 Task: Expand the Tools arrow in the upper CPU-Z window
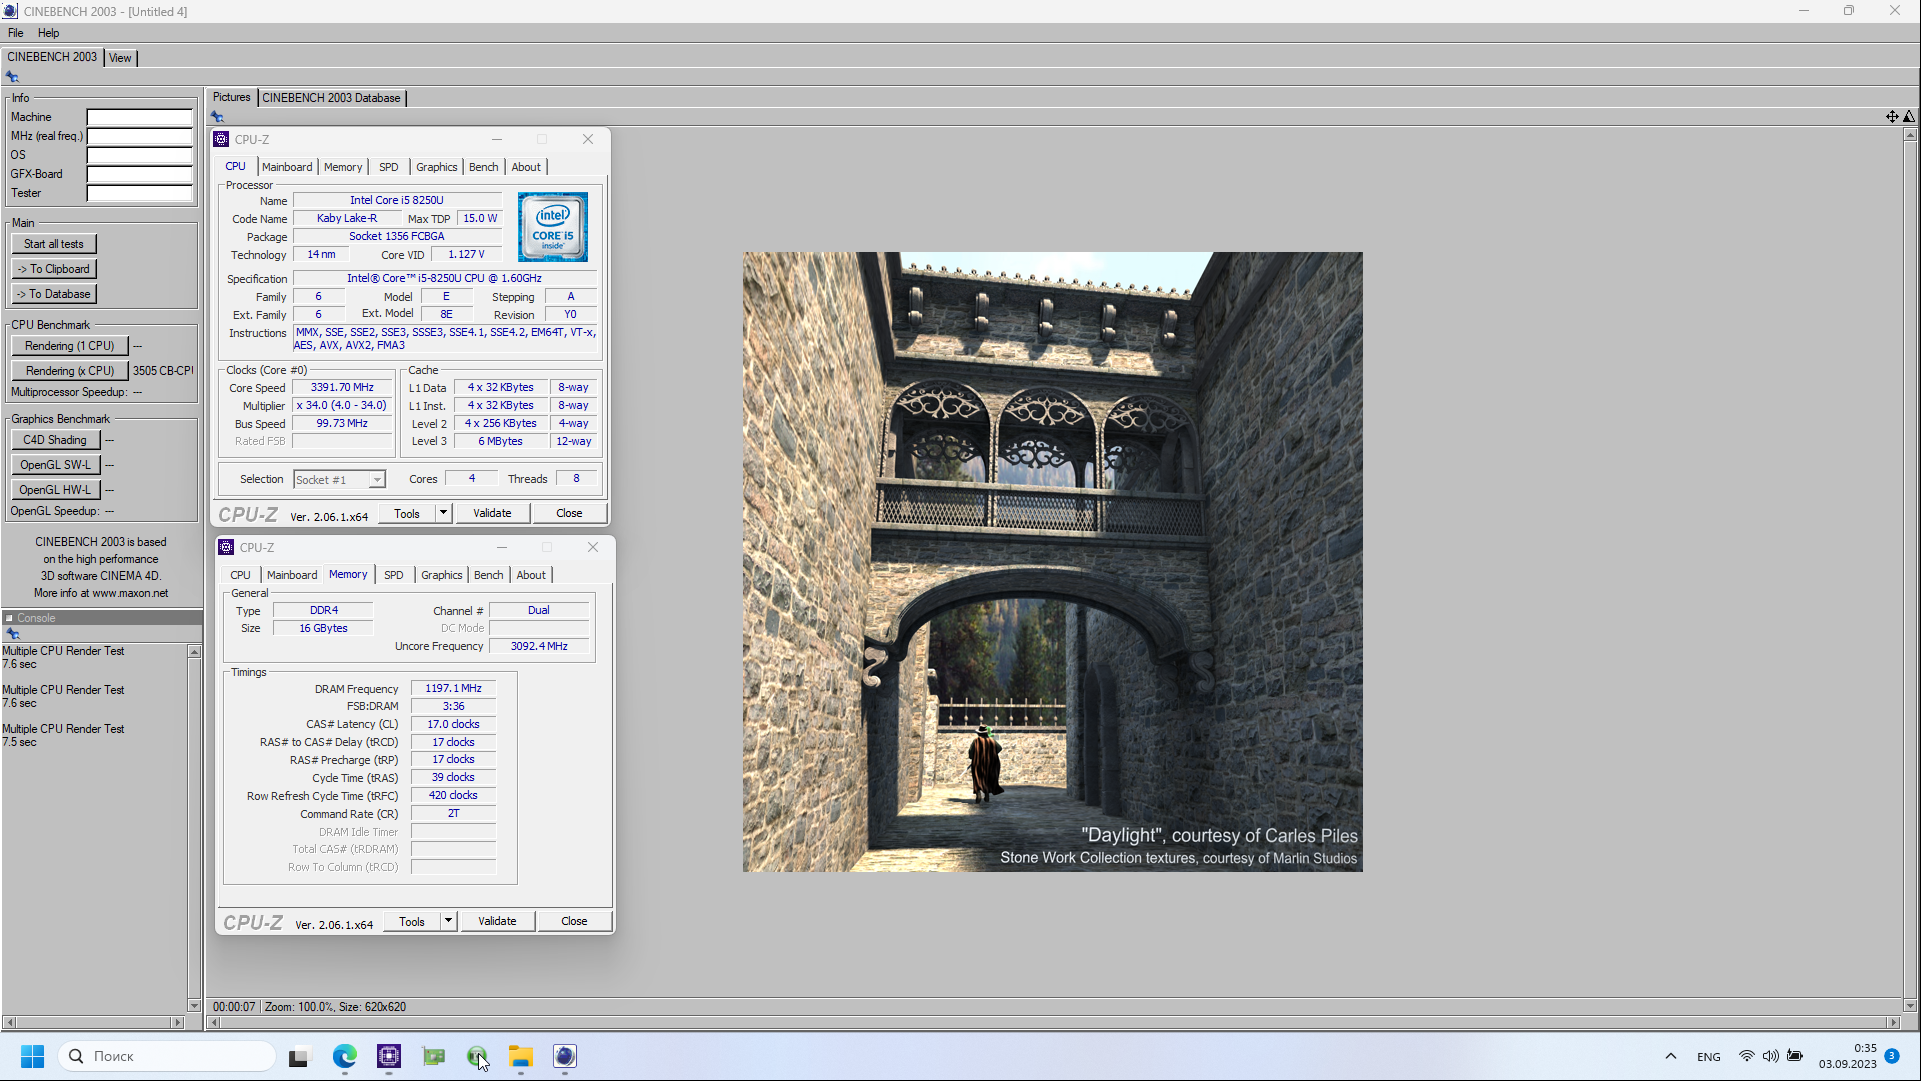[443, 513]
